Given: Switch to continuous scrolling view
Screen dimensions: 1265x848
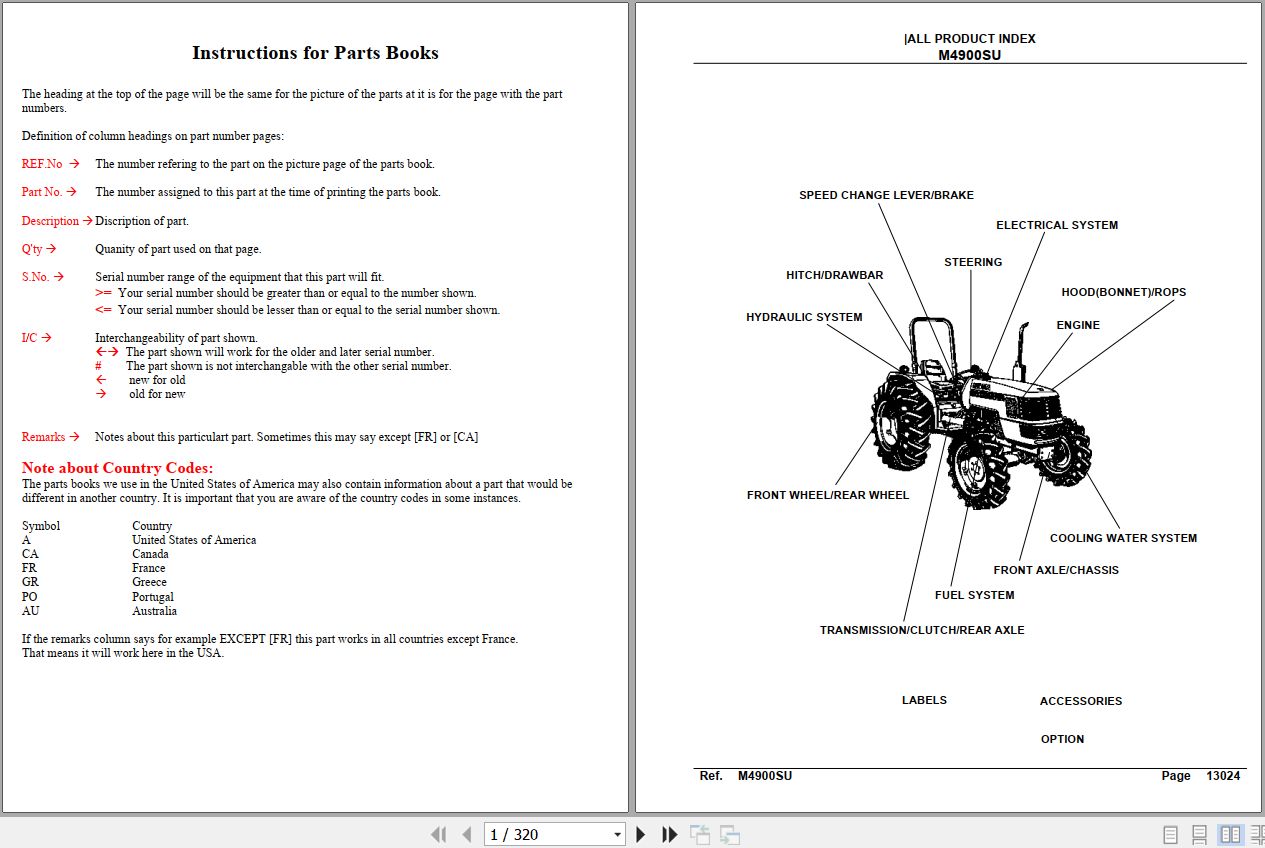Looking at the screenshot, I should coord(1200,834).
